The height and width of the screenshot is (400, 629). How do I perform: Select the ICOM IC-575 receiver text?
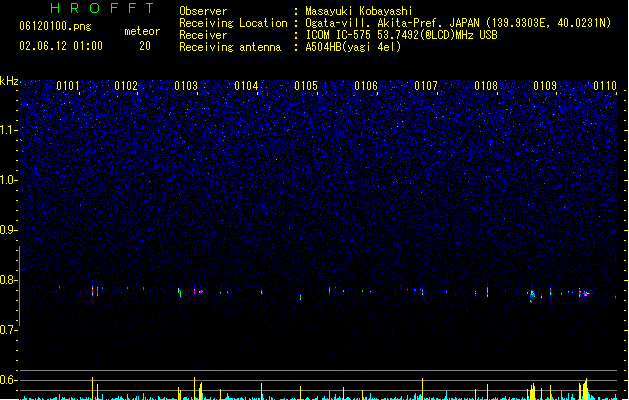tap(401, 35)
